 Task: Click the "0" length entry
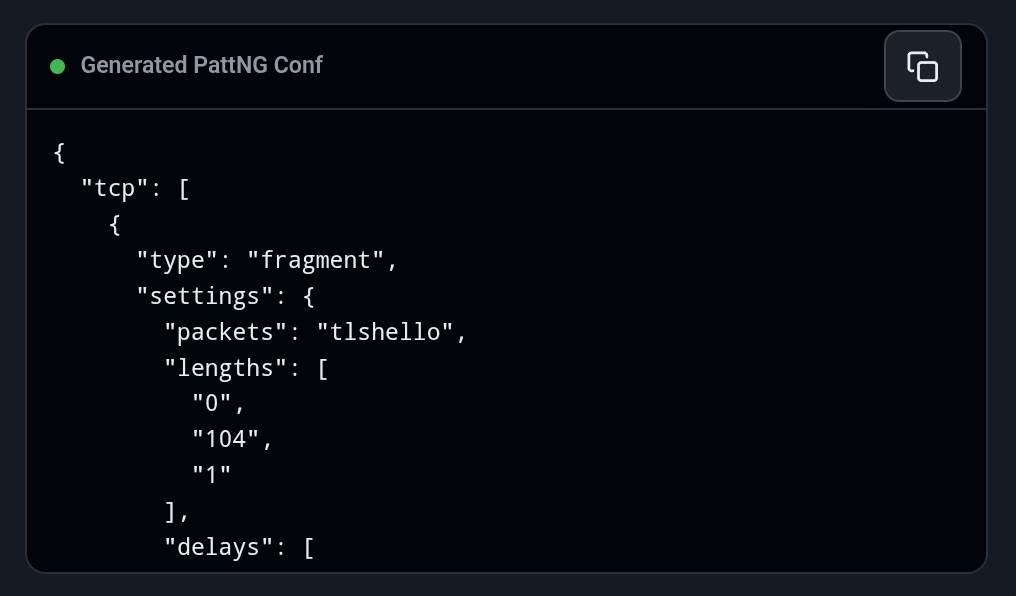(212, 404)
